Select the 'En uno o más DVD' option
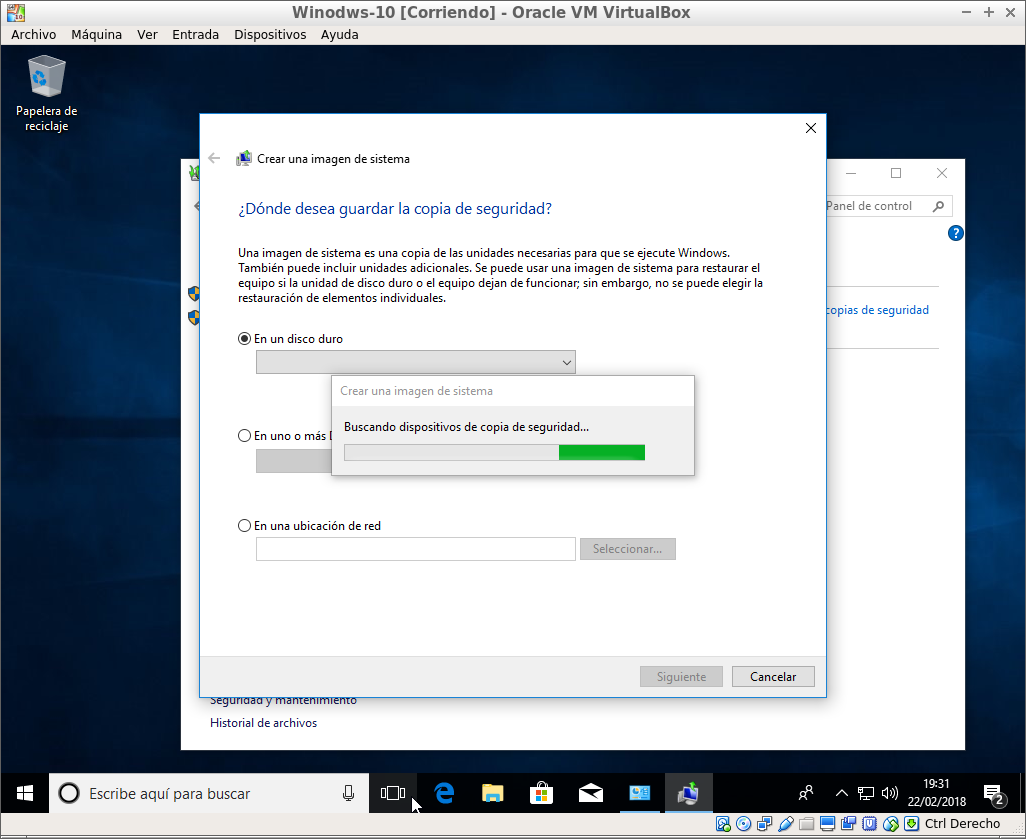 pos(245,436)
